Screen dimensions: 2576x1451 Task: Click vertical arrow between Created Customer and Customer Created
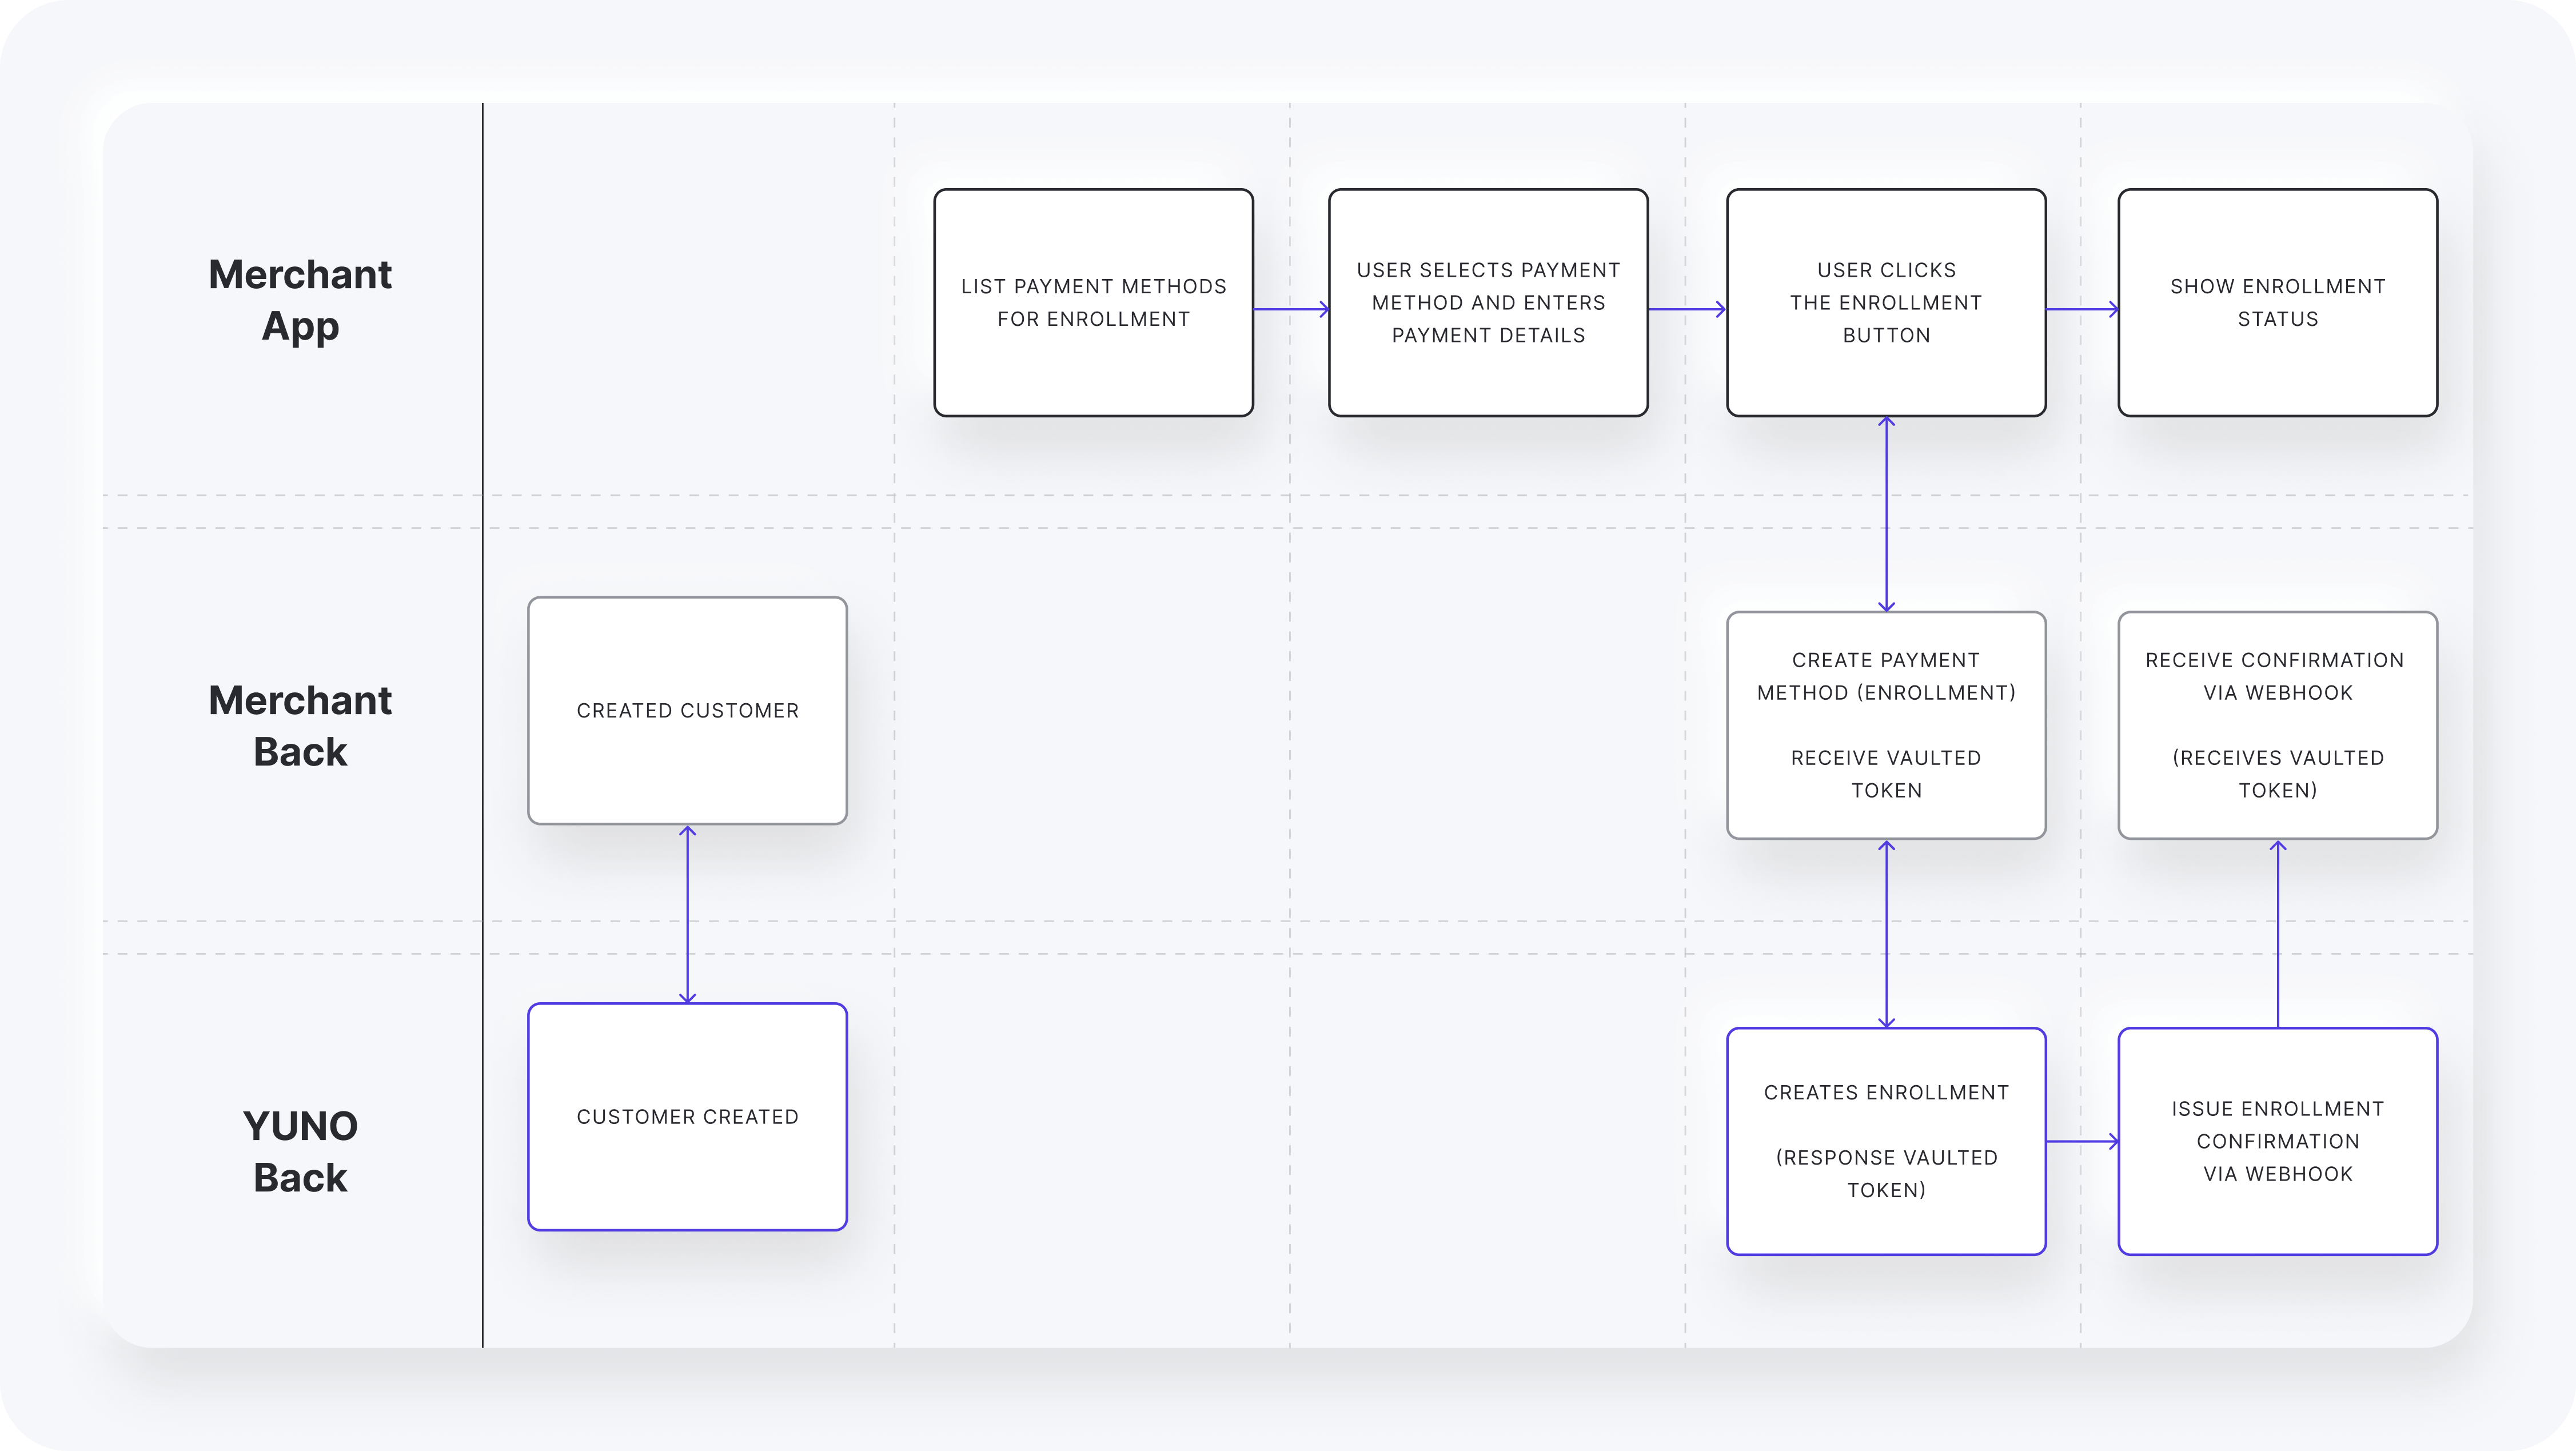[687, 913]
